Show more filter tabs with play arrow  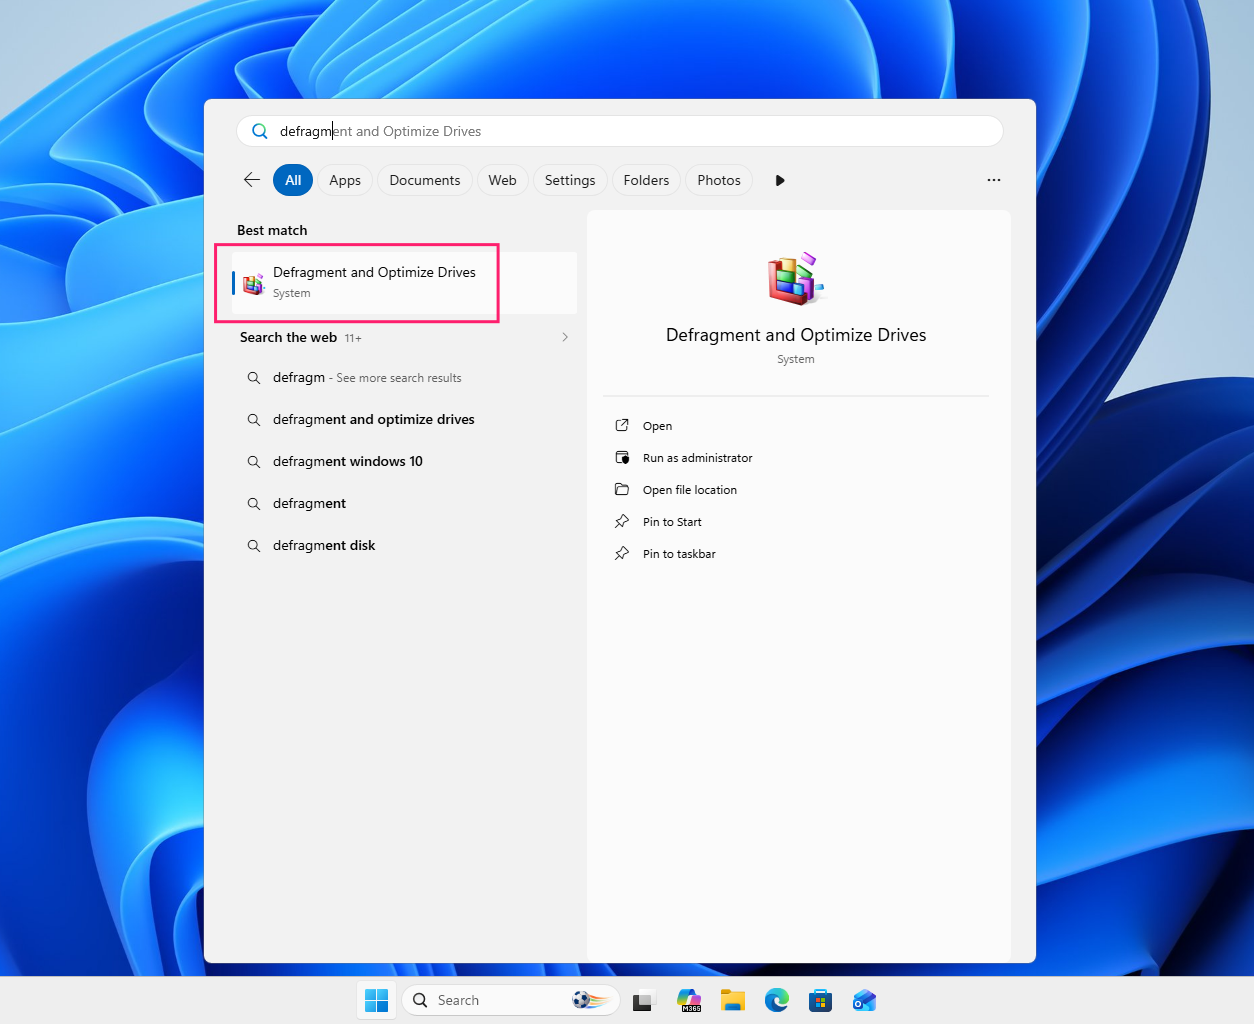780,180
